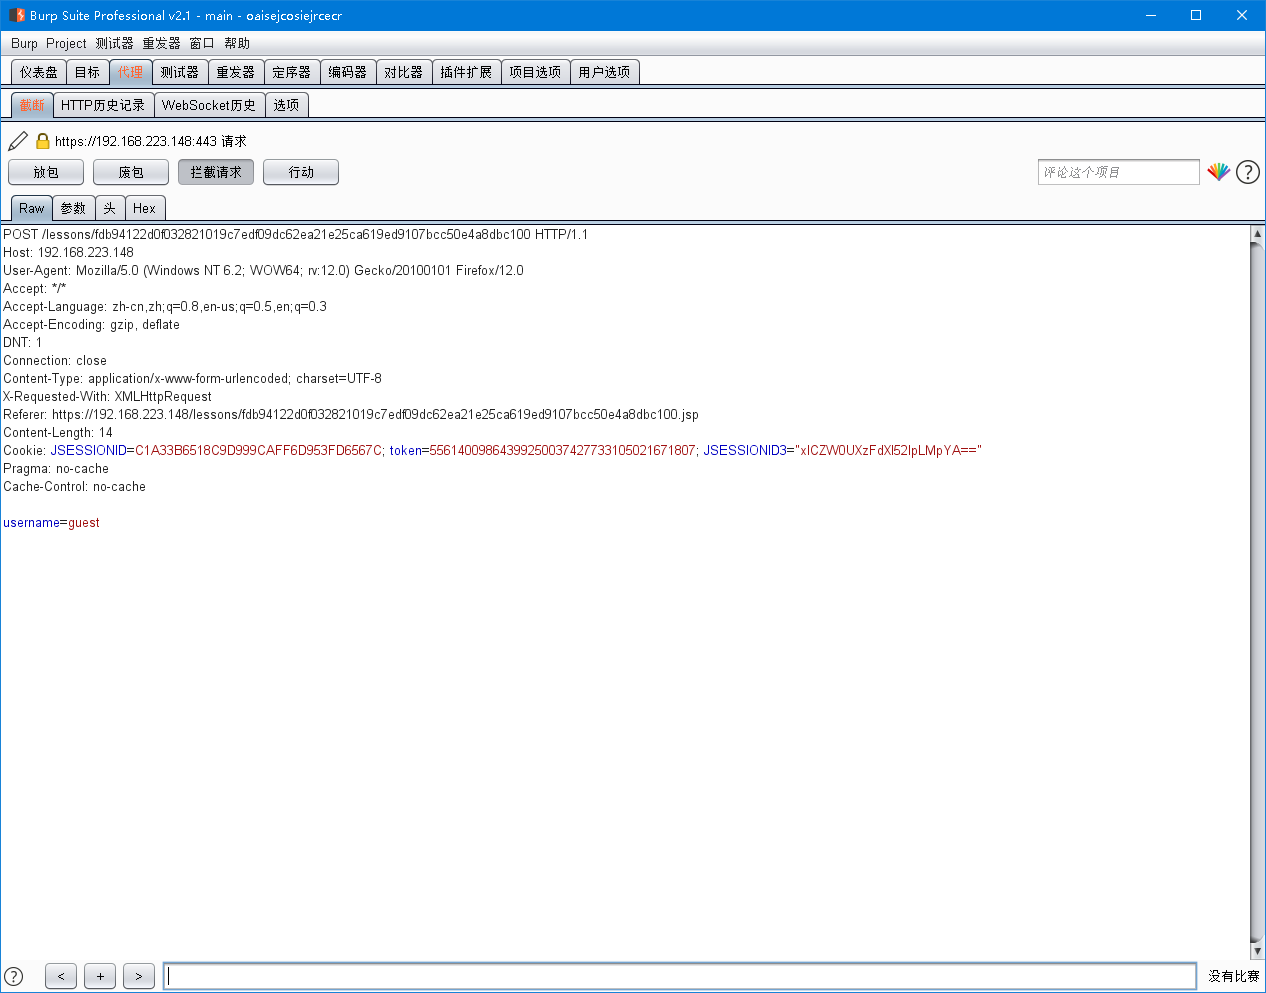Click the comment input field
Viewport: 1266px width, 993px height.
[1118, 172]
